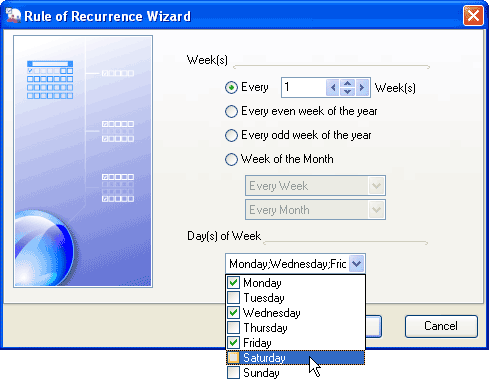Click the Cancel button

coord(441,326)
